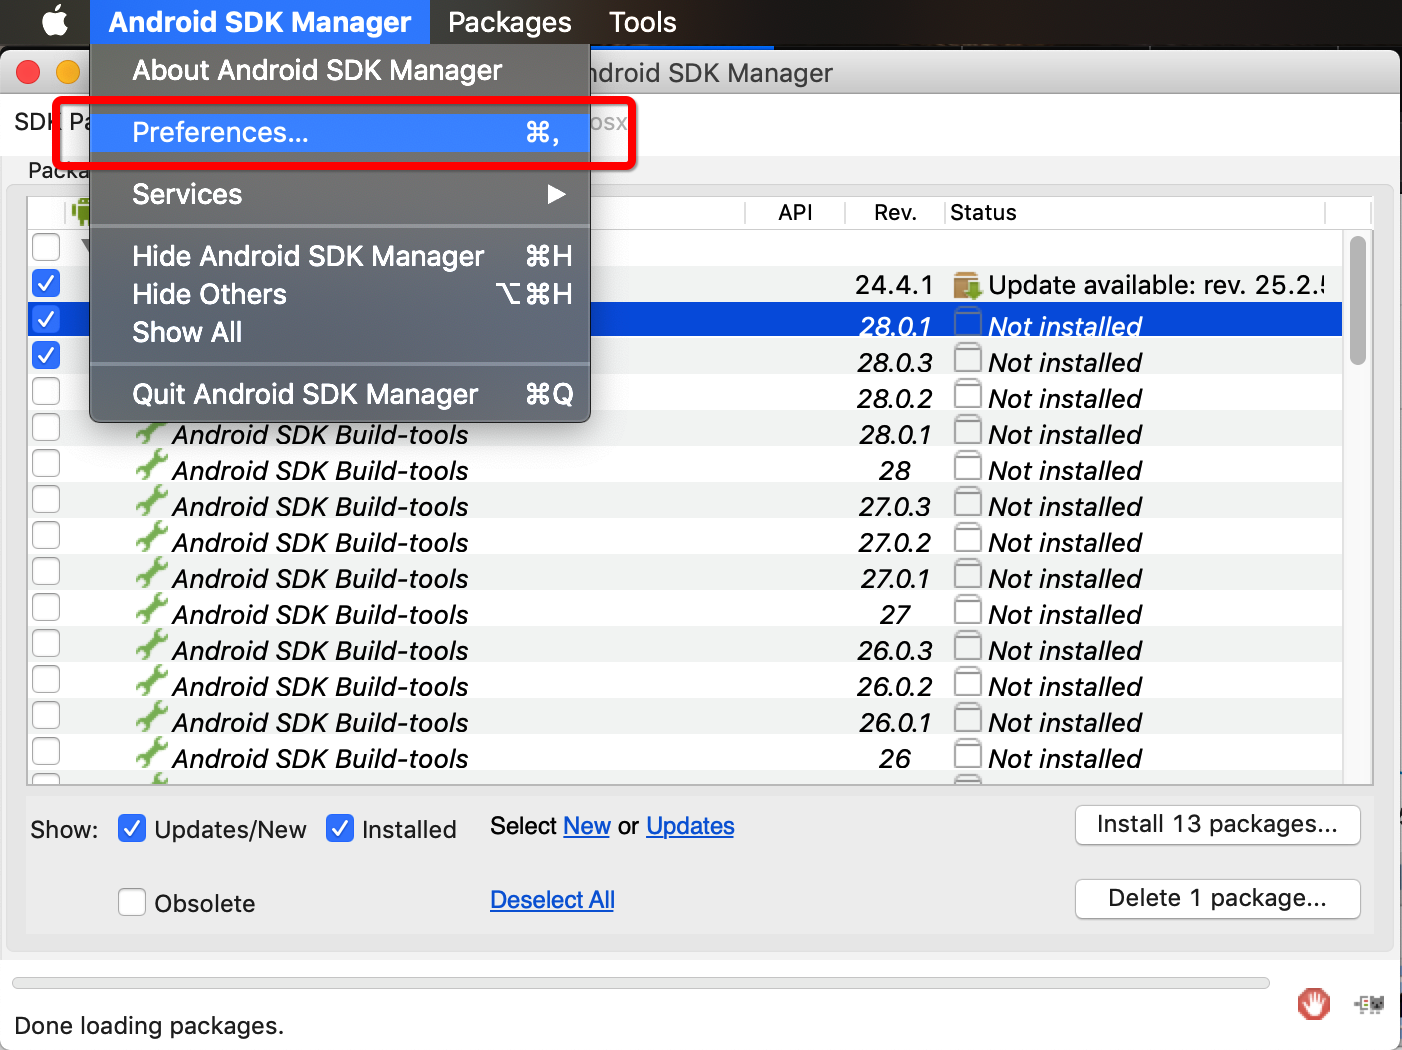Toggle the Updates/New show filter checkbox
The image size is (1402, 1050).
(x=132, y=828)
